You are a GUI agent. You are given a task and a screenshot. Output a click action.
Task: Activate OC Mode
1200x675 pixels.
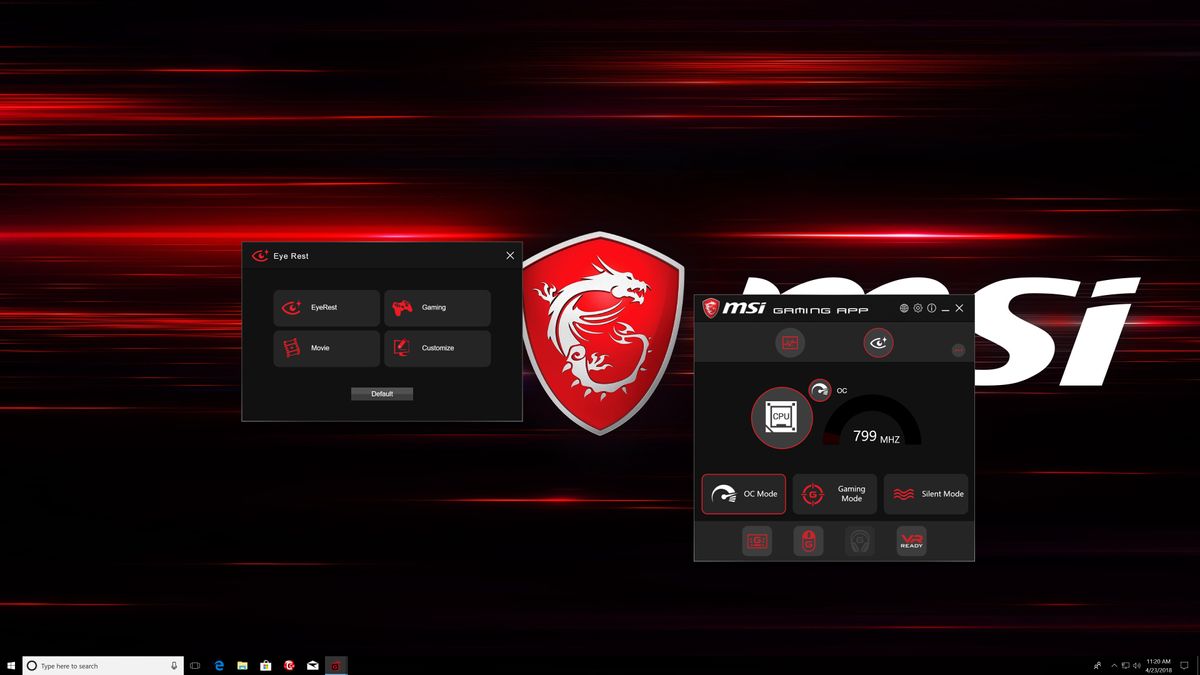[743, 494]
